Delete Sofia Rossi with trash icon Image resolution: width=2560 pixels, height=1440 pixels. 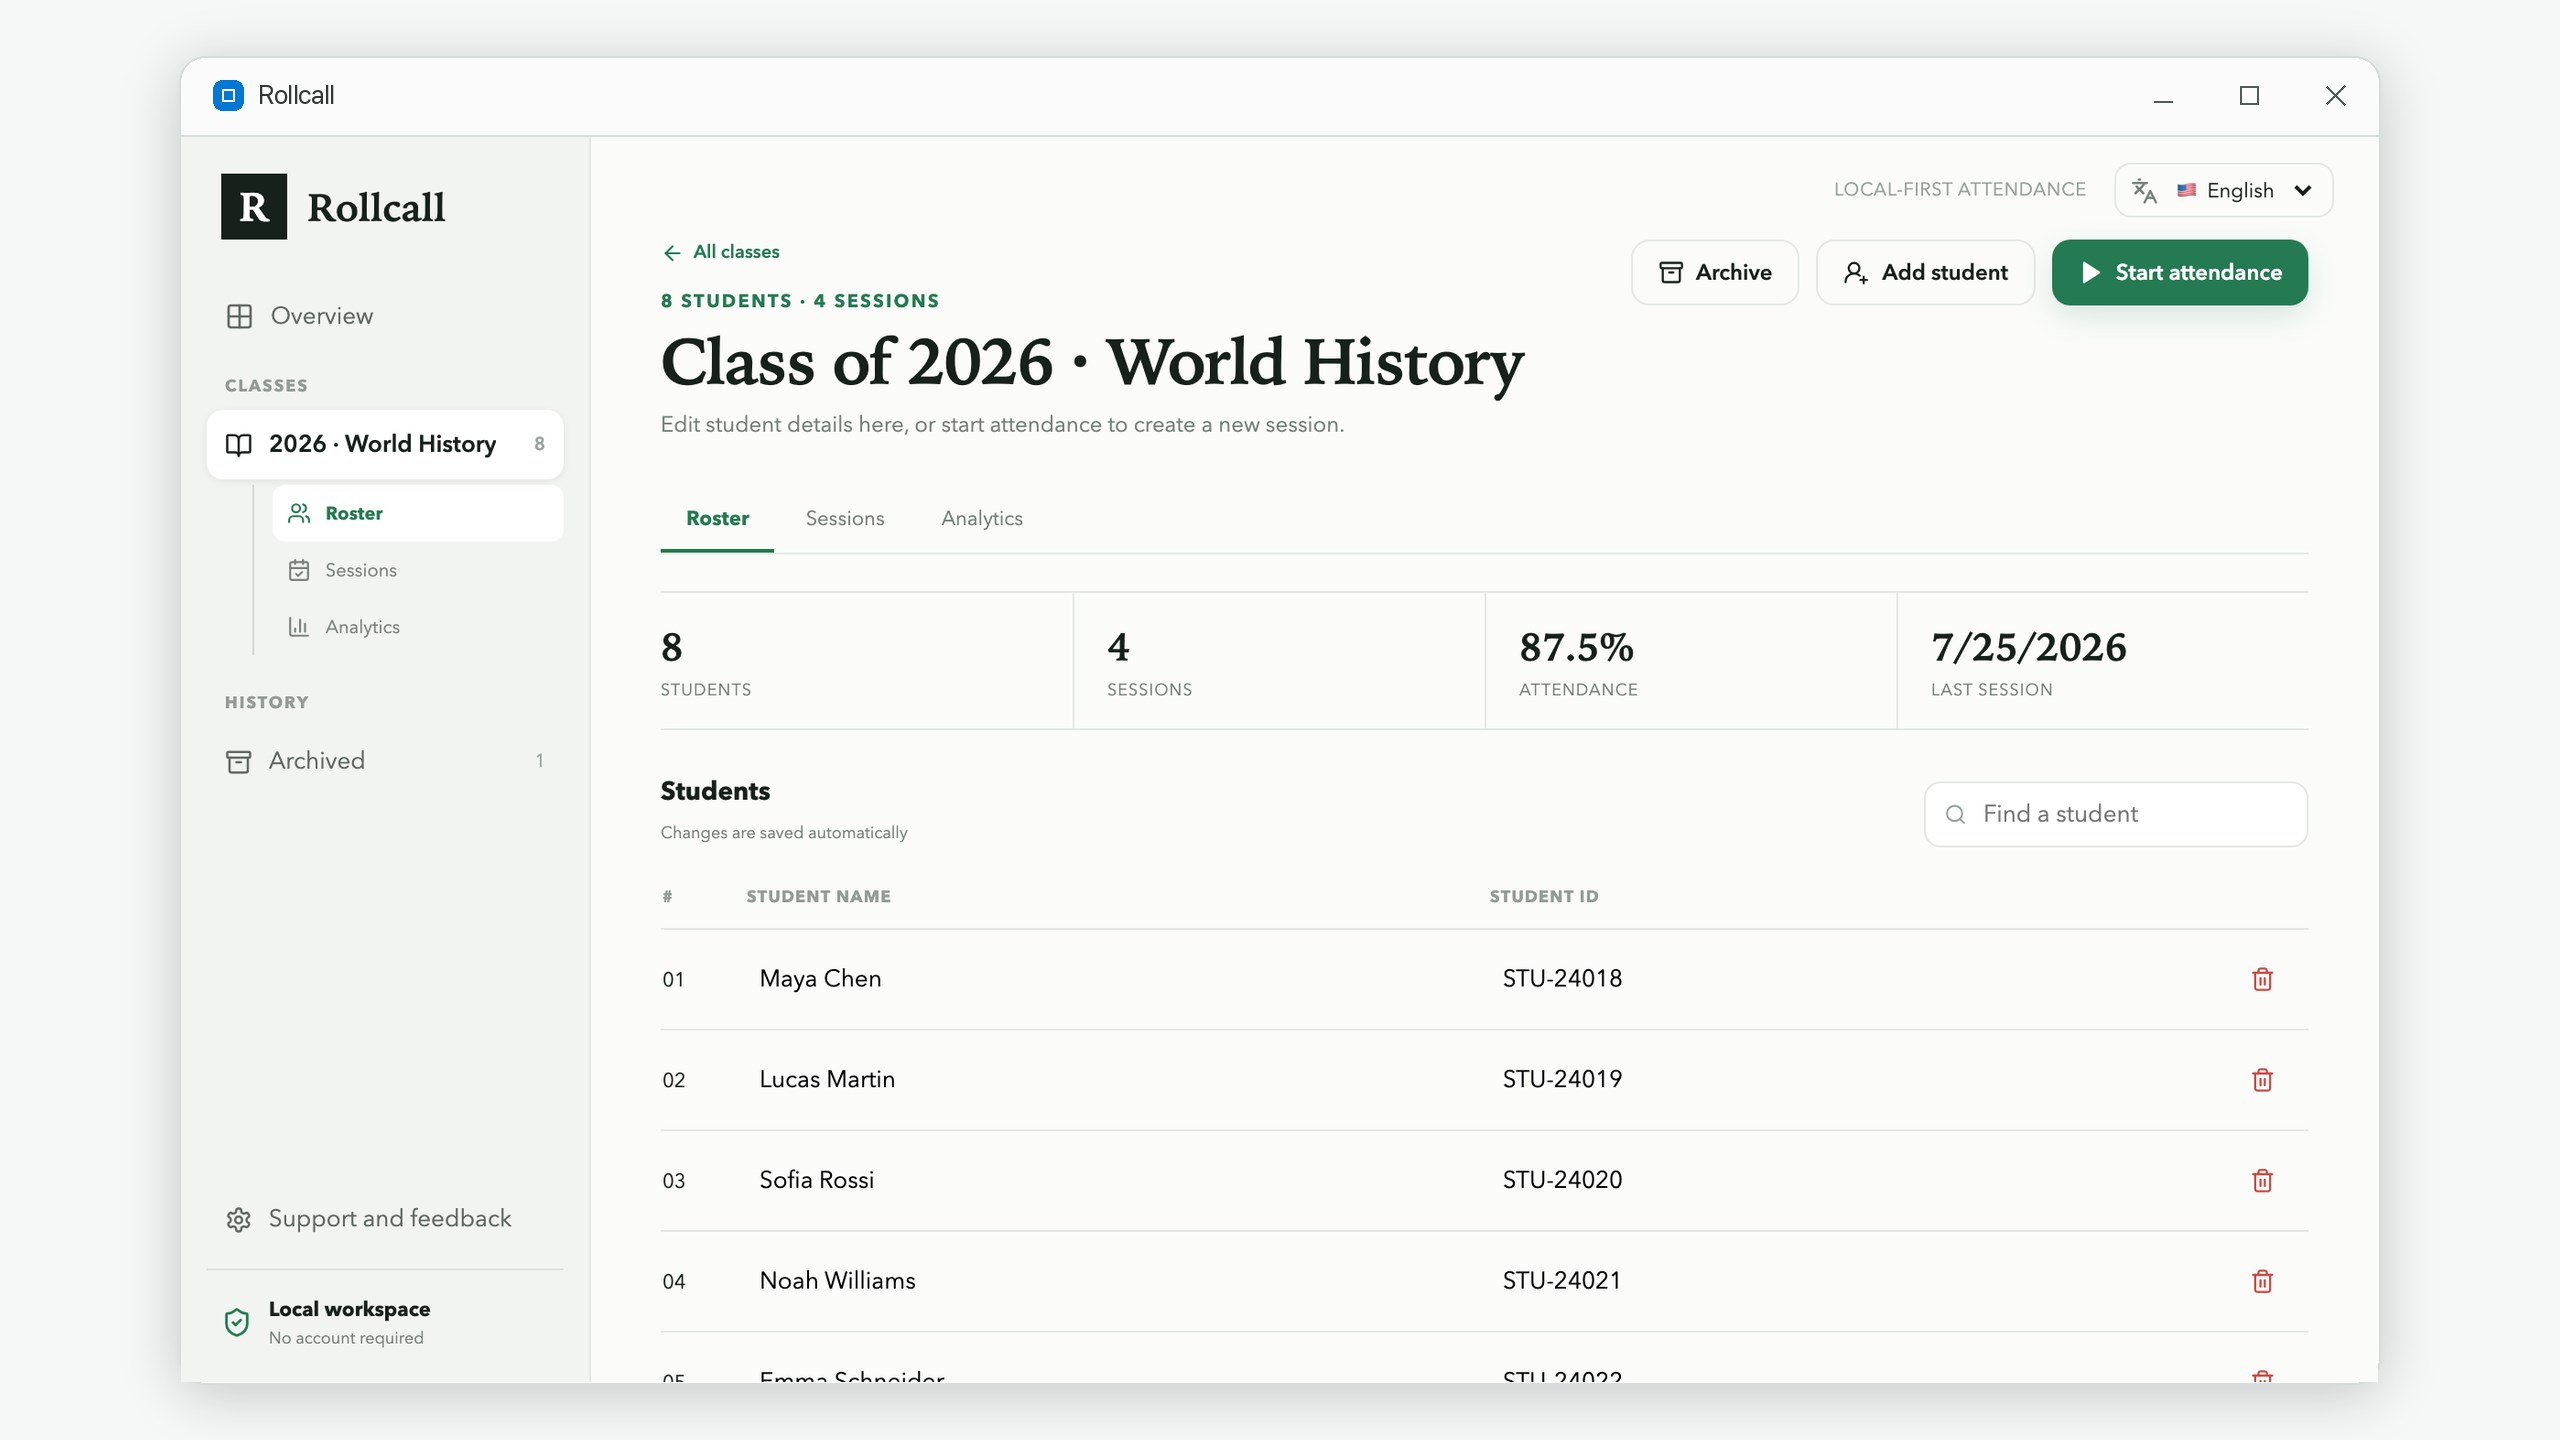(2262, 1180)
